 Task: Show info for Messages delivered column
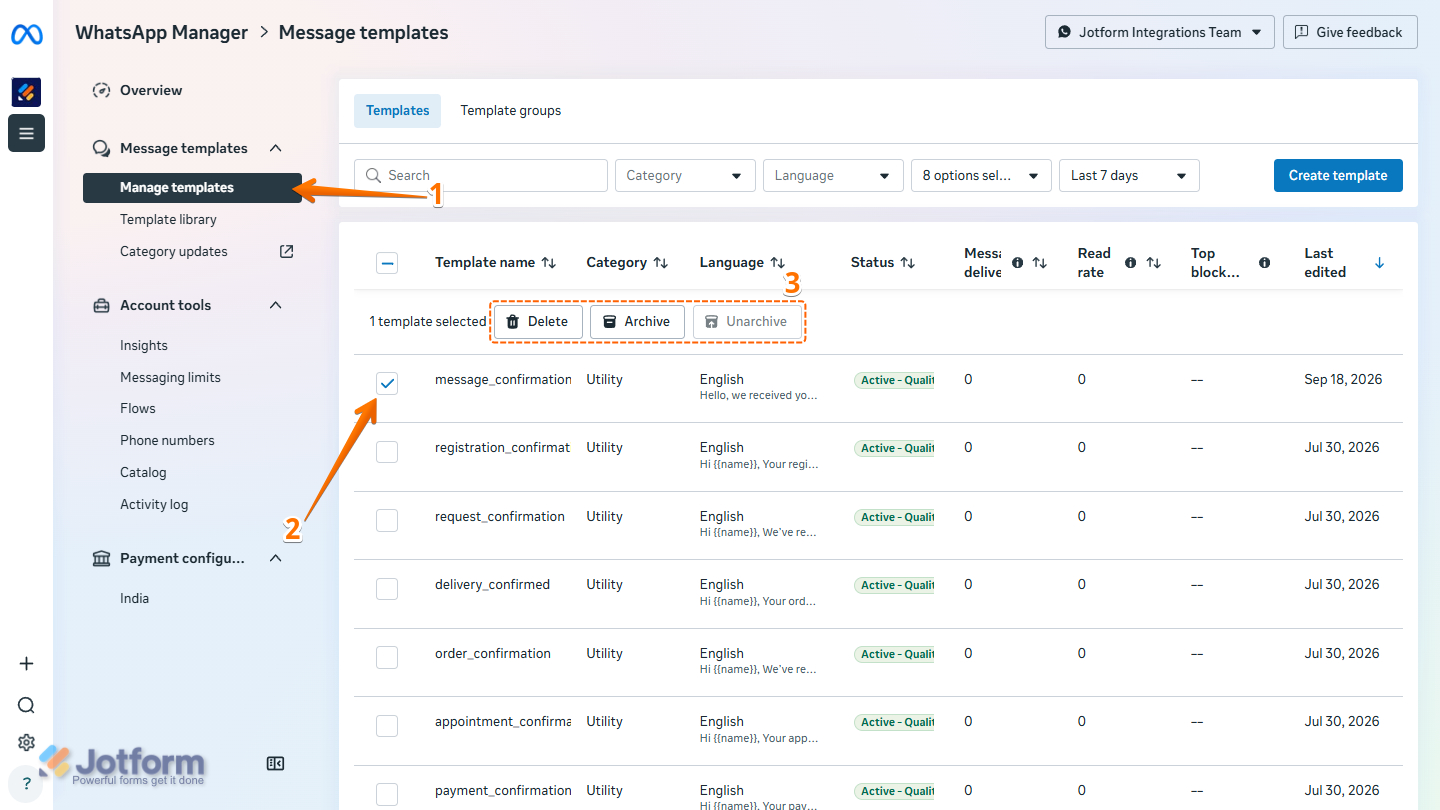[1018, 263]
